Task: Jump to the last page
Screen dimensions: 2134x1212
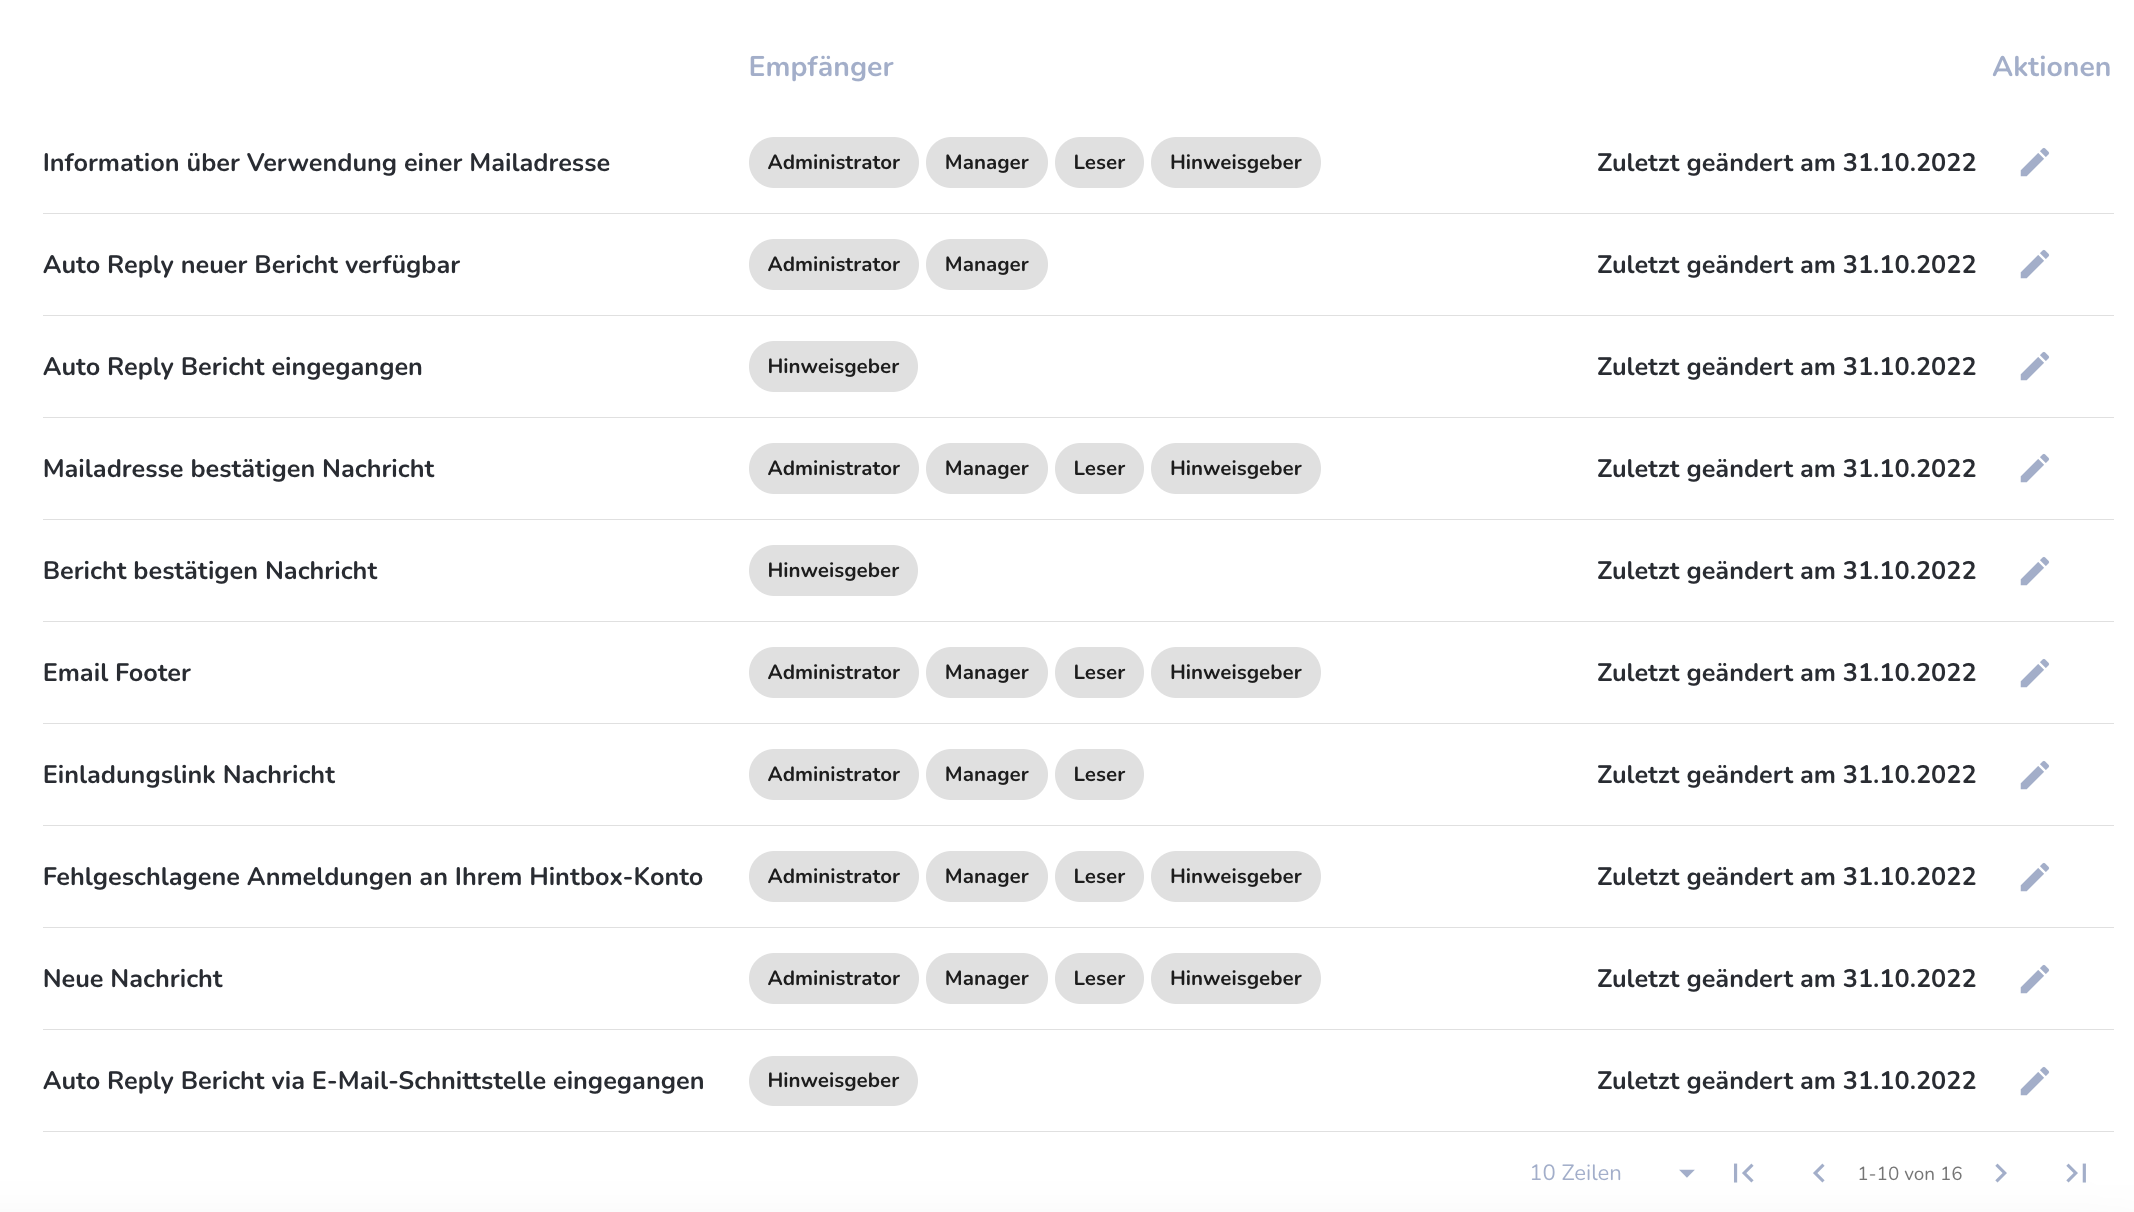Action: pos(2076,1173)
